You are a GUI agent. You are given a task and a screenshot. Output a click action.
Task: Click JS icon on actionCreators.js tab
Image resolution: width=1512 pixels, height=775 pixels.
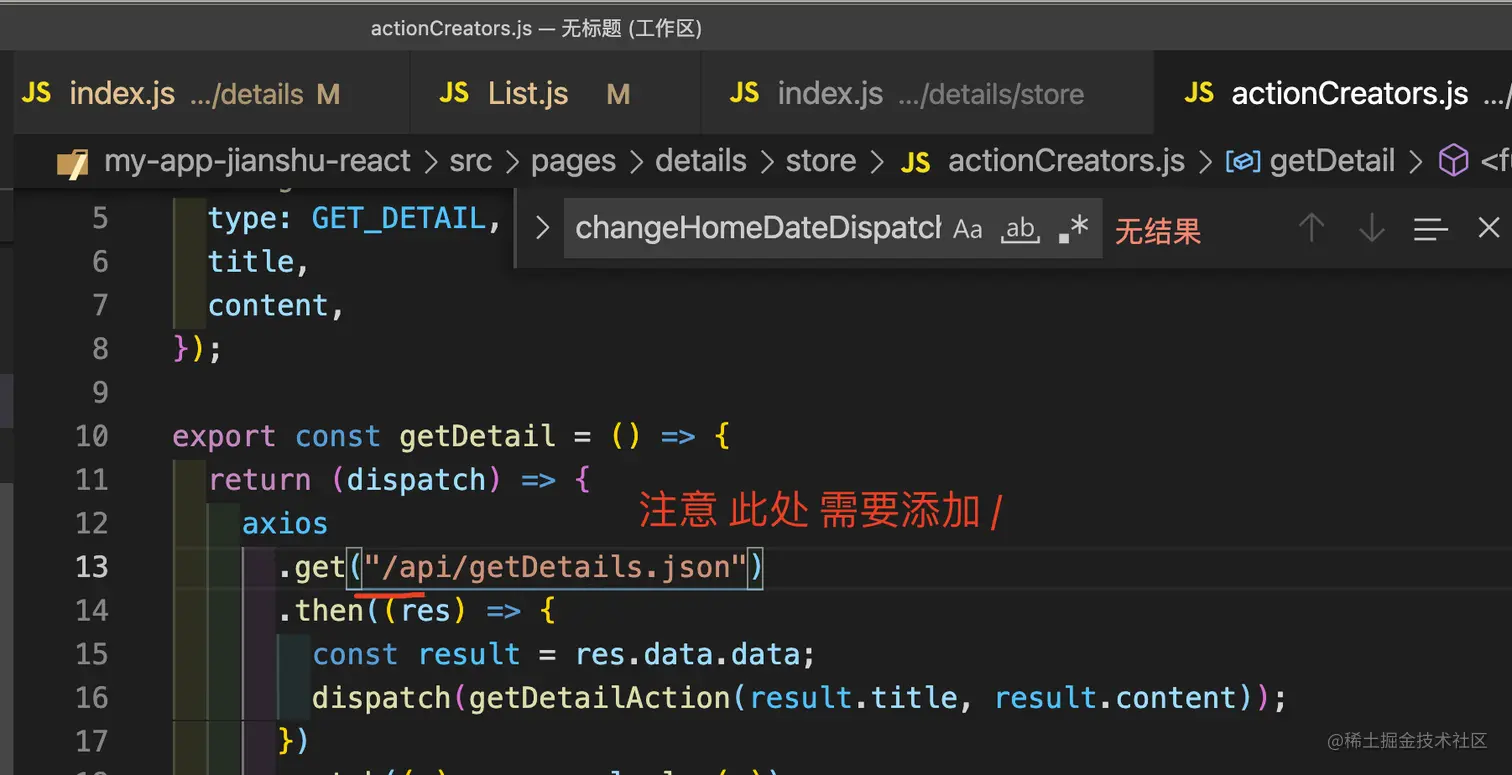(1199, 94)
